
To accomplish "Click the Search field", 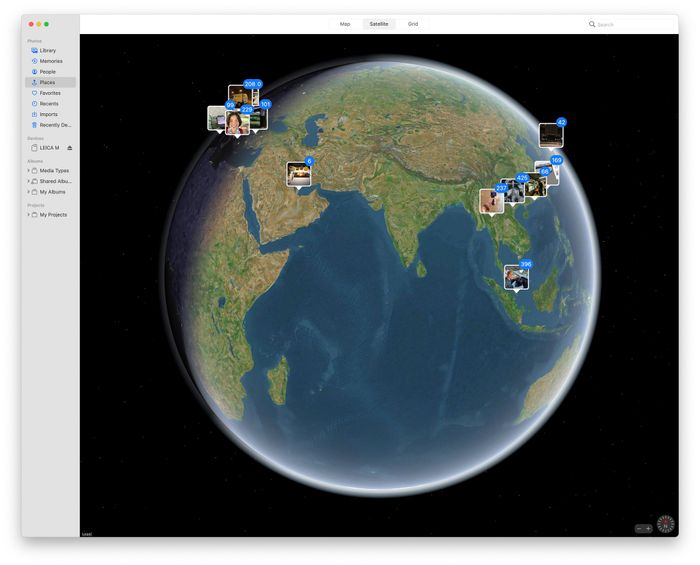I will (x=629, y=24).
